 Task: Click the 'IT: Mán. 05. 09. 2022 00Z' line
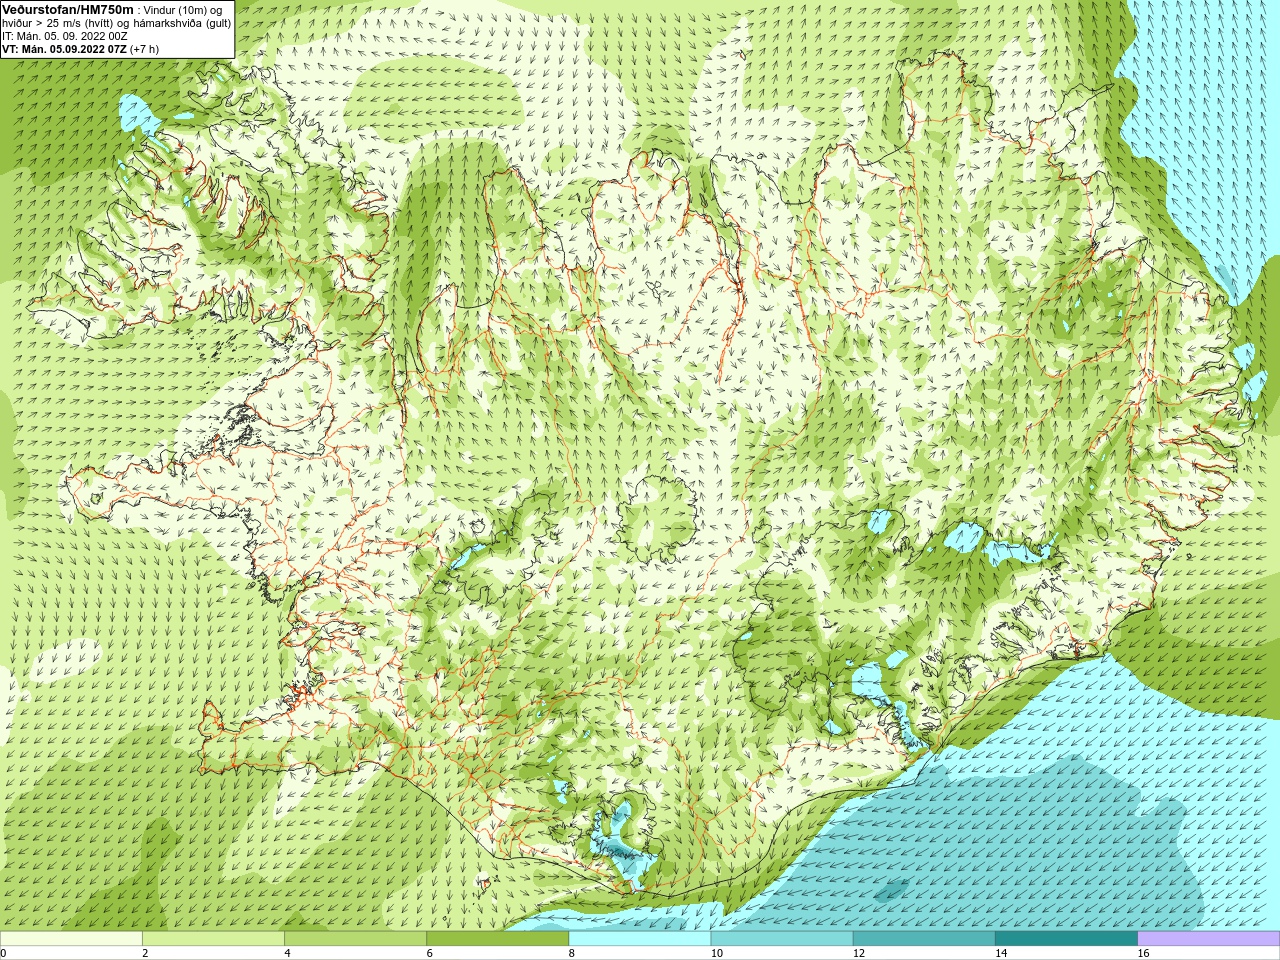click(65, 36)
